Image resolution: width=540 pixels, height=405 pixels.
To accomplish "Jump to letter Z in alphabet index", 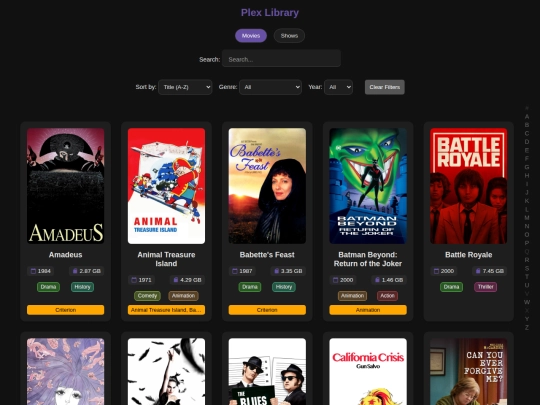I will tap(527, 328).
